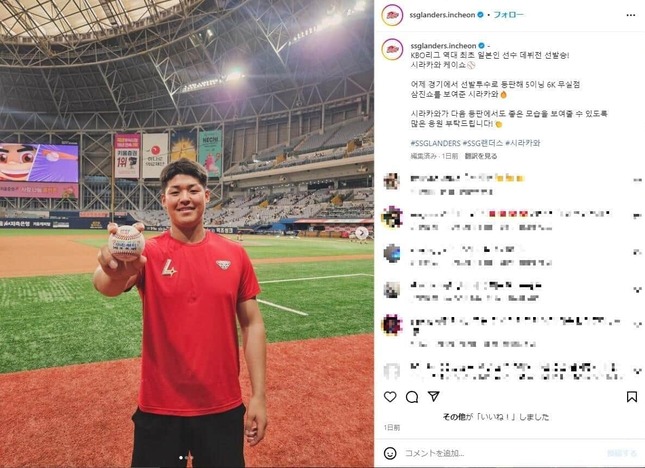Share post using the paper plane icon
This screenshot has width=645, height=468.
[x=434, y=396]
